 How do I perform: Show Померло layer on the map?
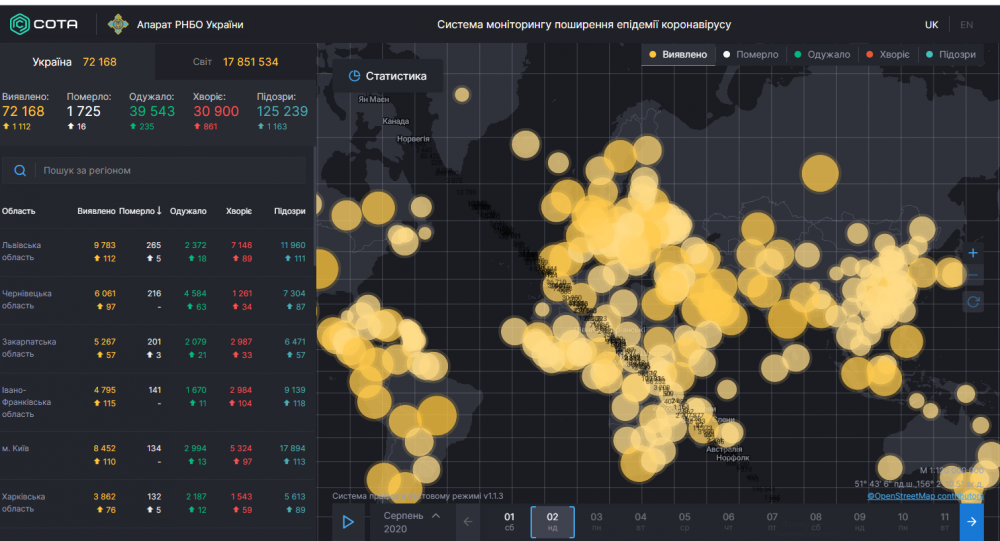[752, 55]
